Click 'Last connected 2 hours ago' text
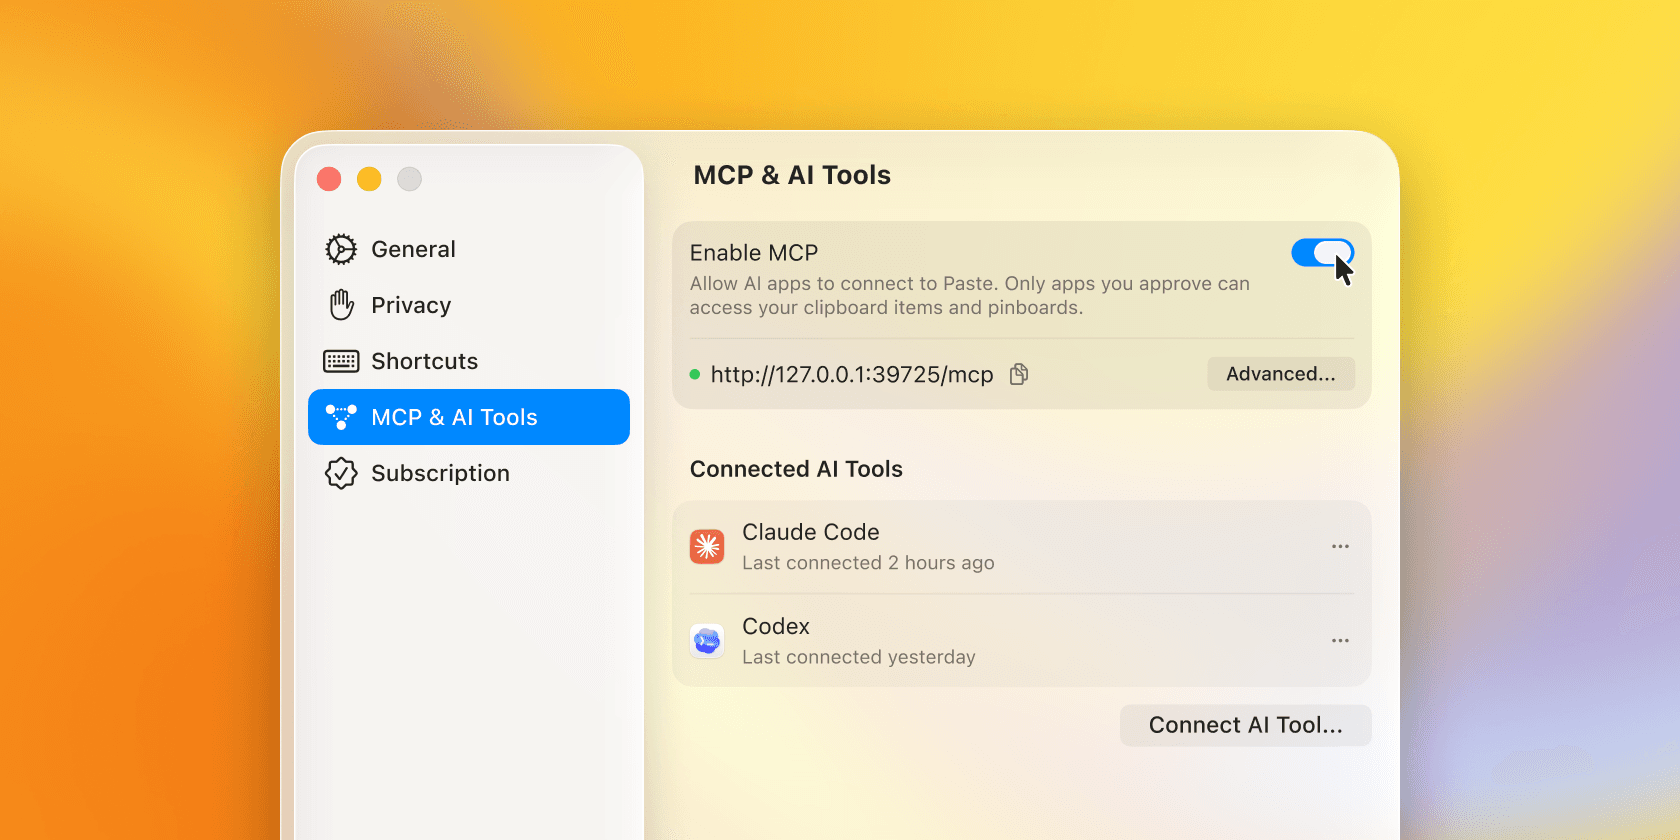The height and width of the screenshot is (840, 1680). pyautogui.click(x=868, y=563)
